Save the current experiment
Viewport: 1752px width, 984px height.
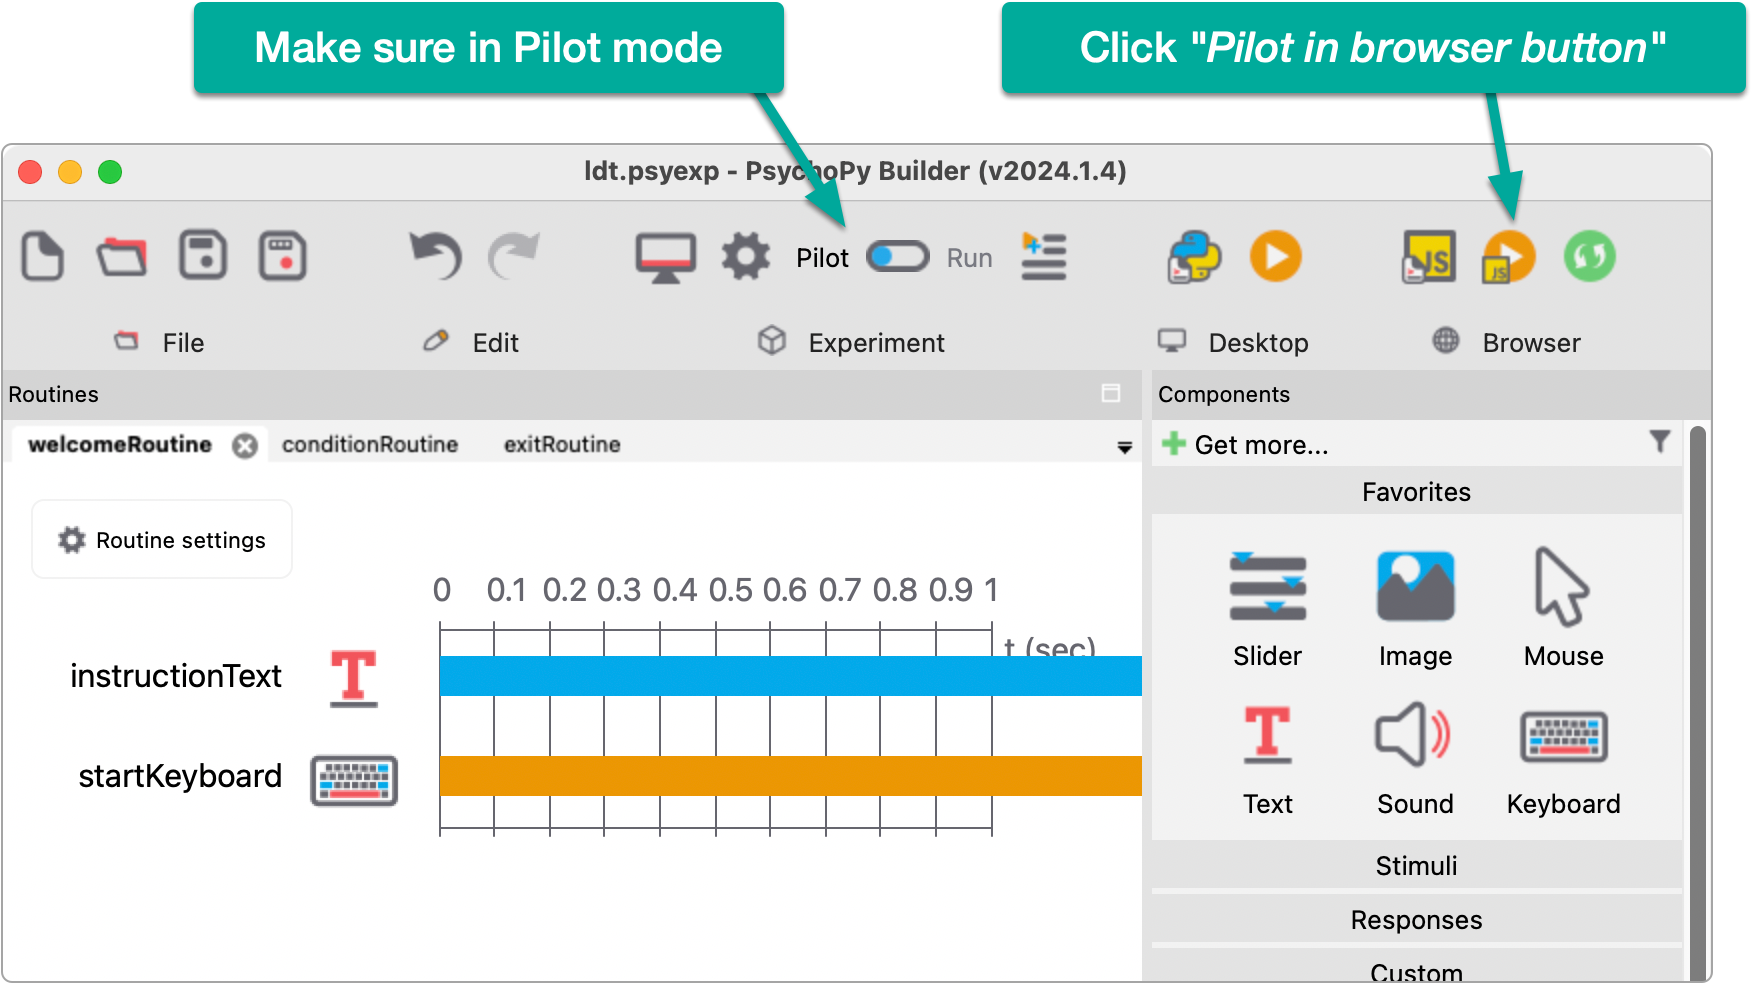click(x=203, y=256)
